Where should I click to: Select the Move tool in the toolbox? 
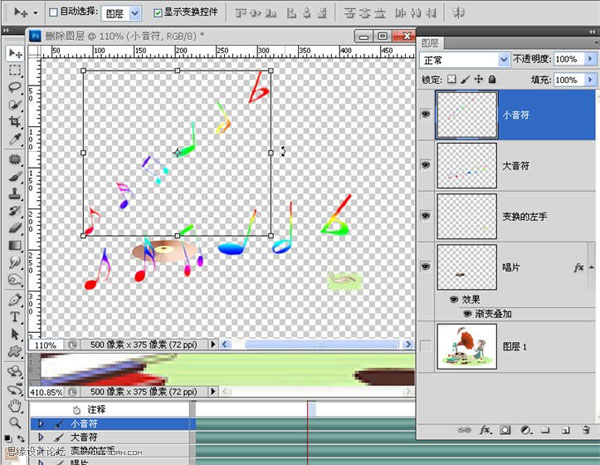15,53
